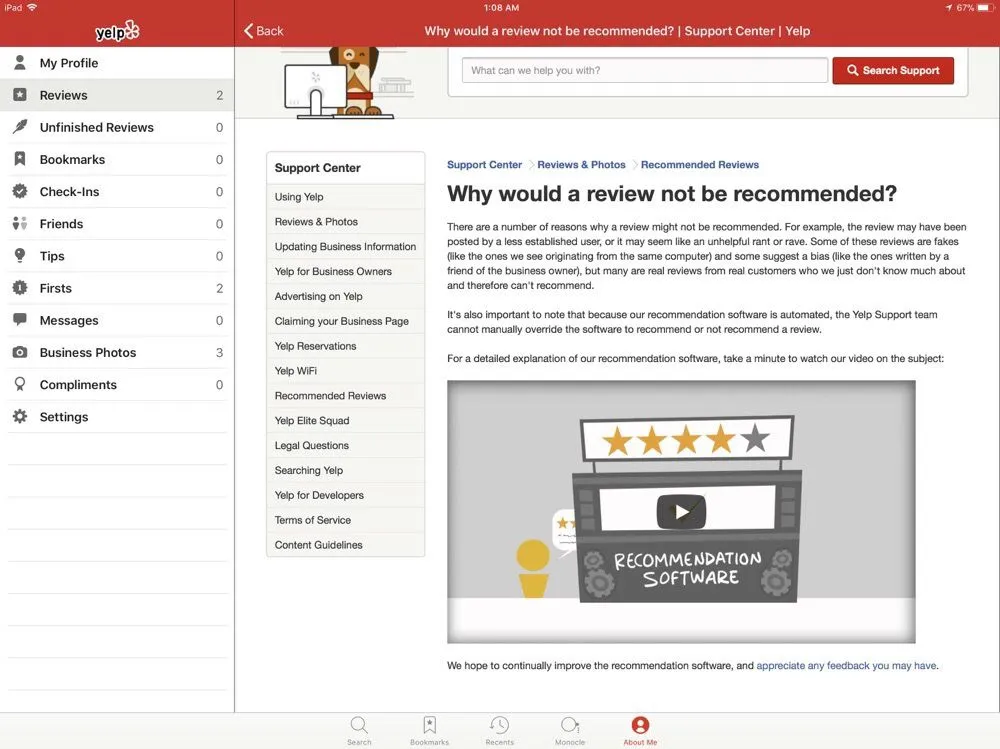Open Claiming your Business Page topic
Screen dimensions: 1000x749
coord(346,321)
